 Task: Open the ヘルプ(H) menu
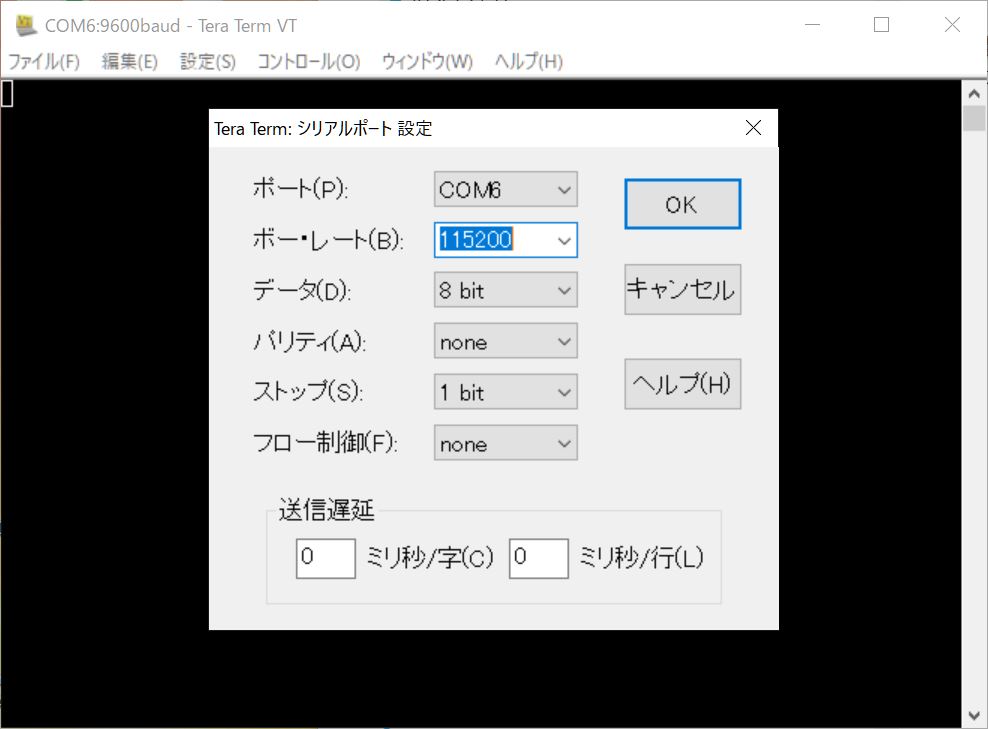tap(528, 61)
